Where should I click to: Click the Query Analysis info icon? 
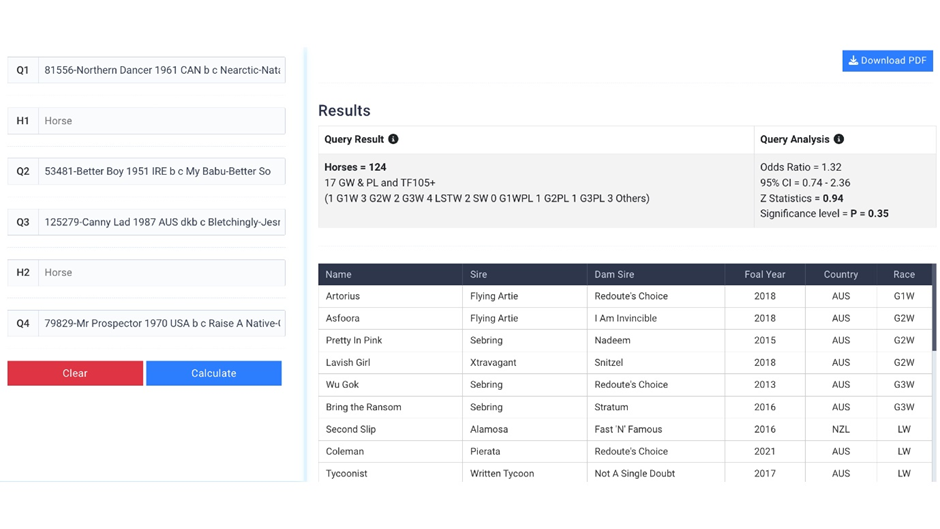[x=838, y=140]
